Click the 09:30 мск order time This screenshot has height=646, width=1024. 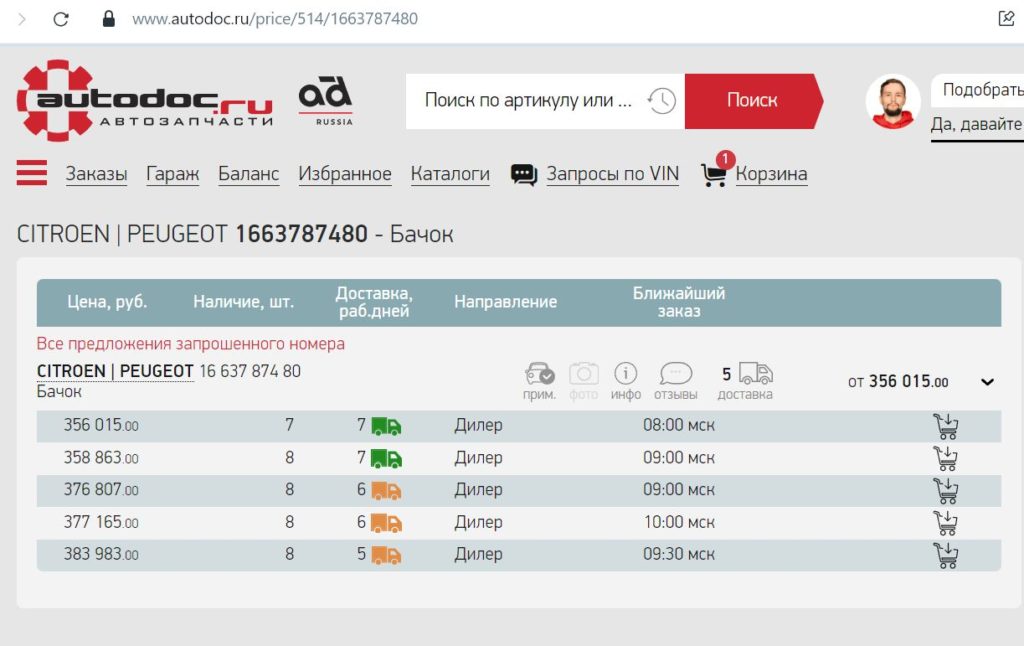click(679, 555)
